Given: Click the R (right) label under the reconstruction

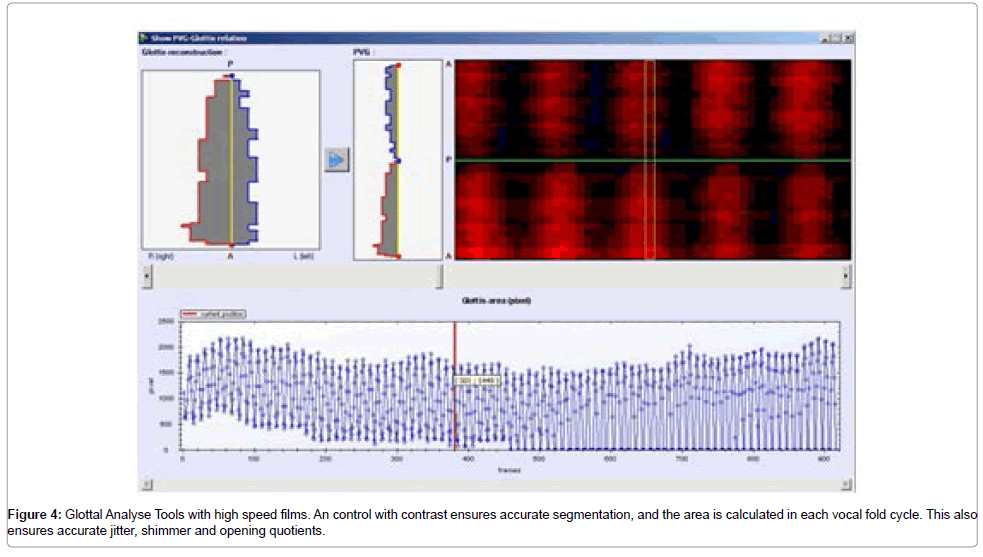Looking at the screenshot, I should click(x=161, y=256).
